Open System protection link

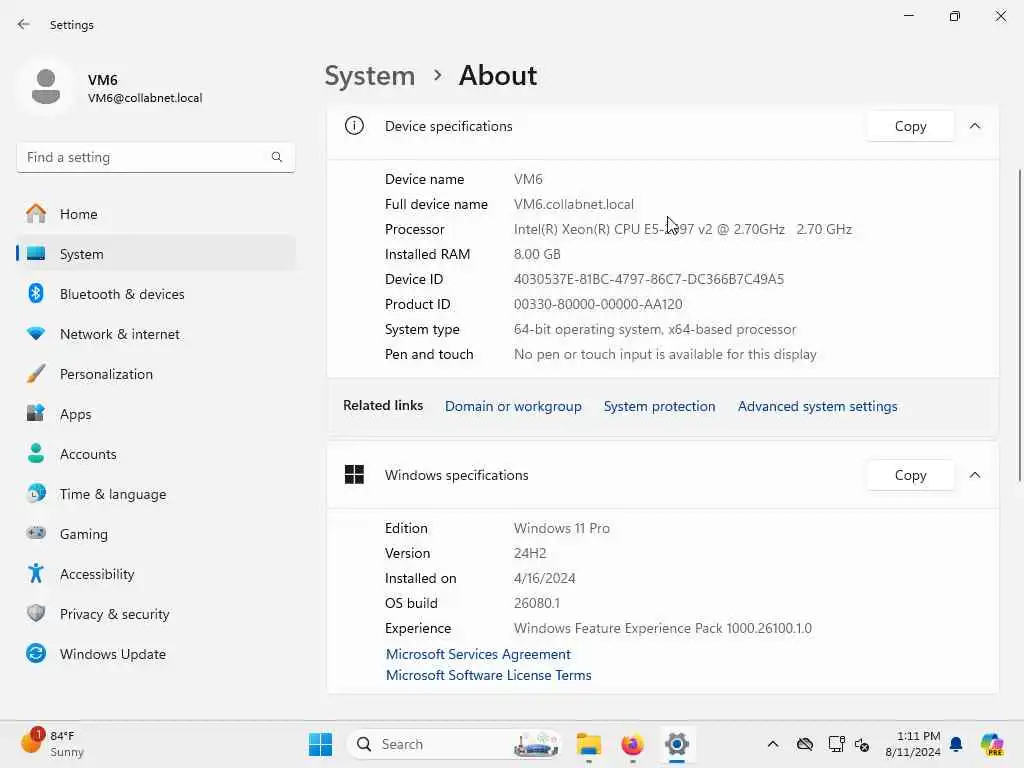pos(660,406)
